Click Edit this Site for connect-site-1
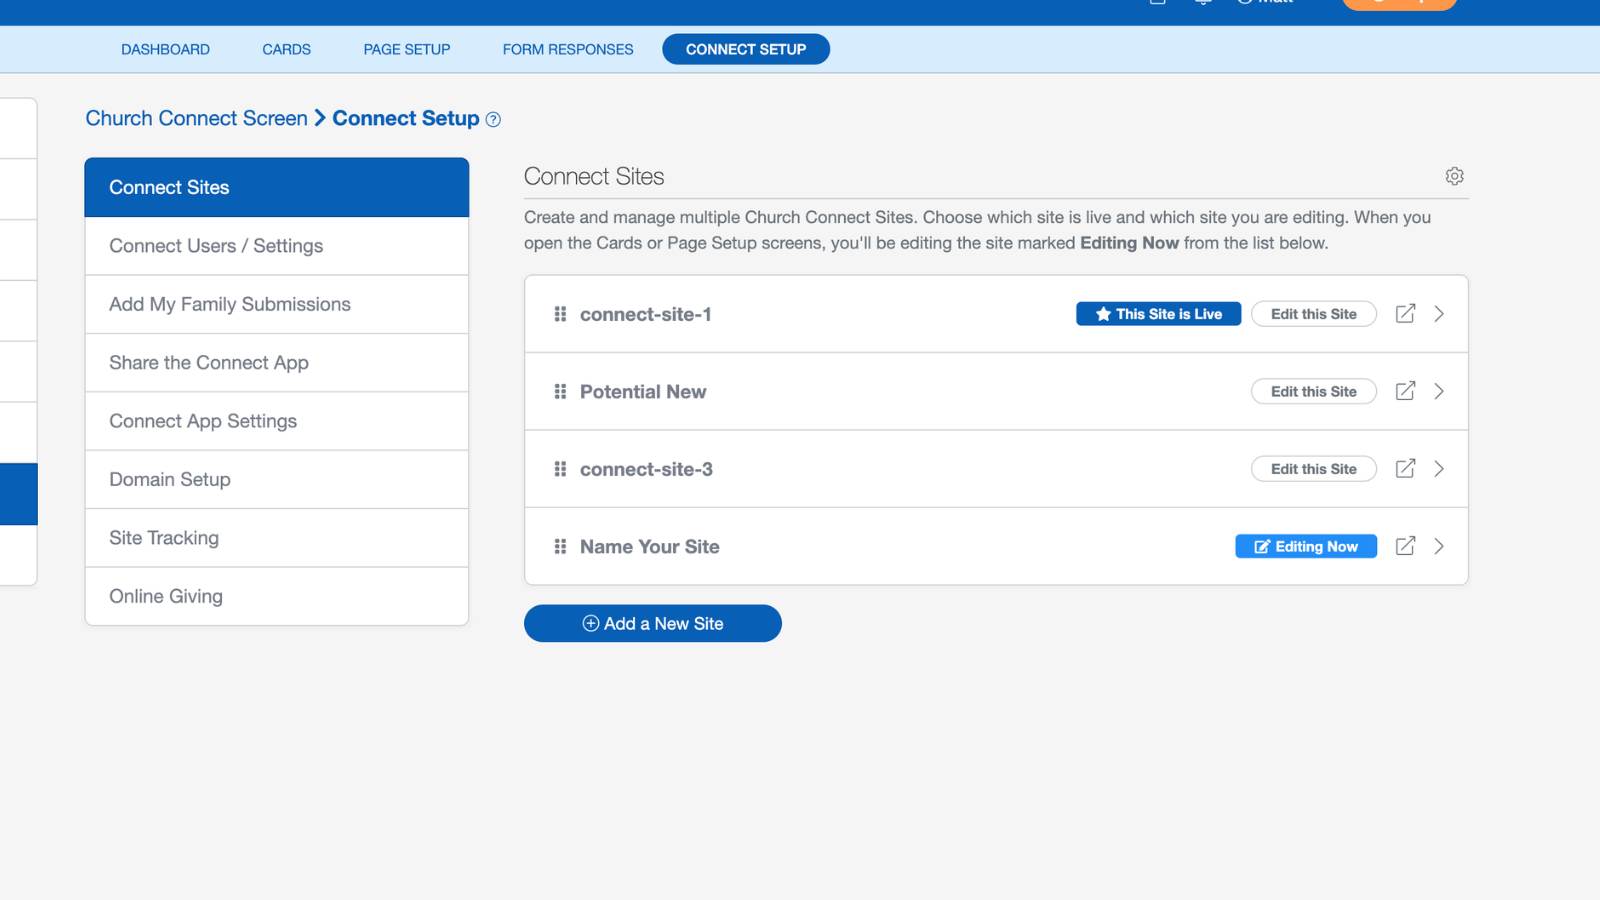Image resolution: width=1600 pixels, height=900 pixels. pos(1314,314)
